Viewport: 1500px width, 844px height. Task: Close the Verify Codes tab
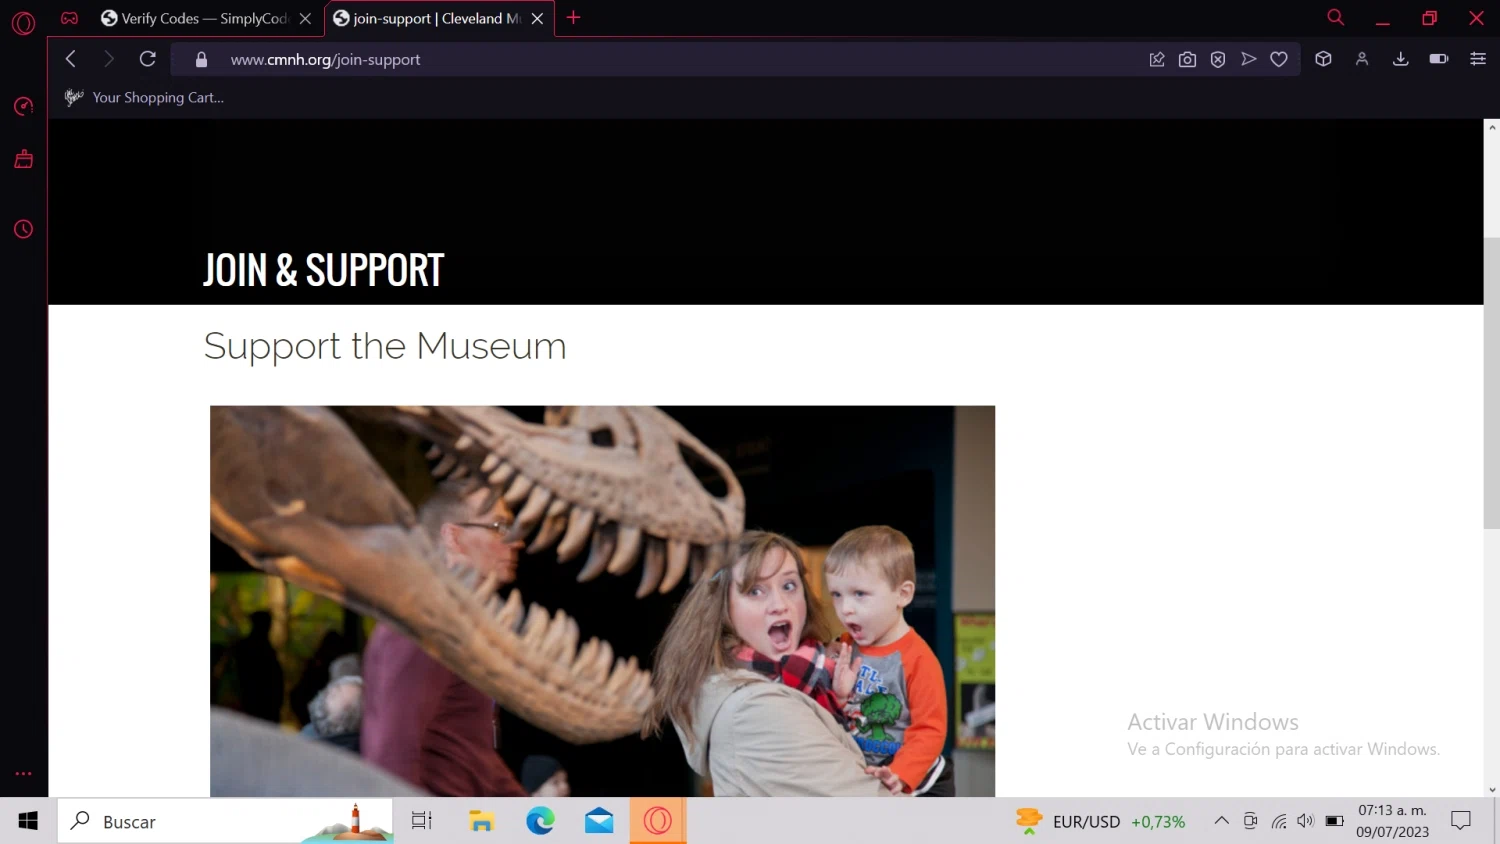tap(305, 18)
